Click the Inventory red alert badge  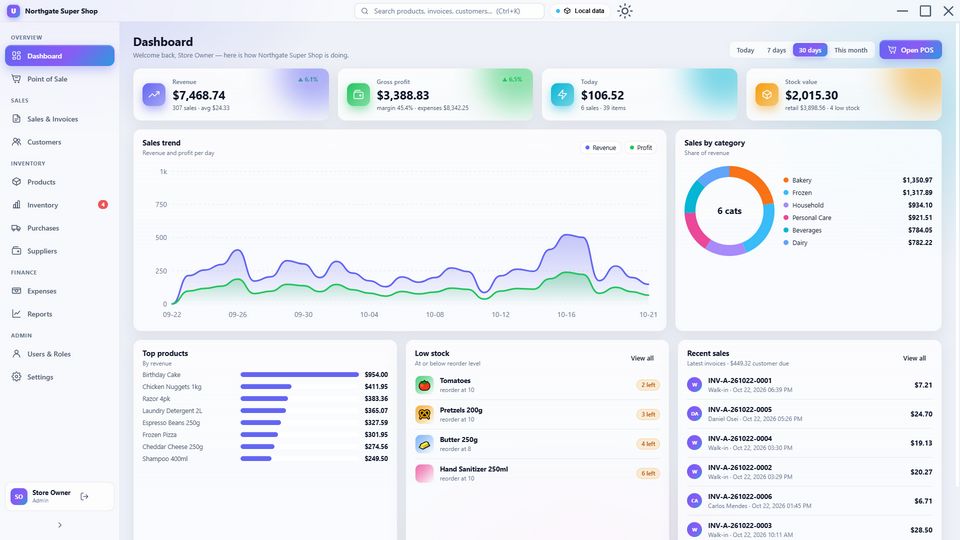coord(103,204)
